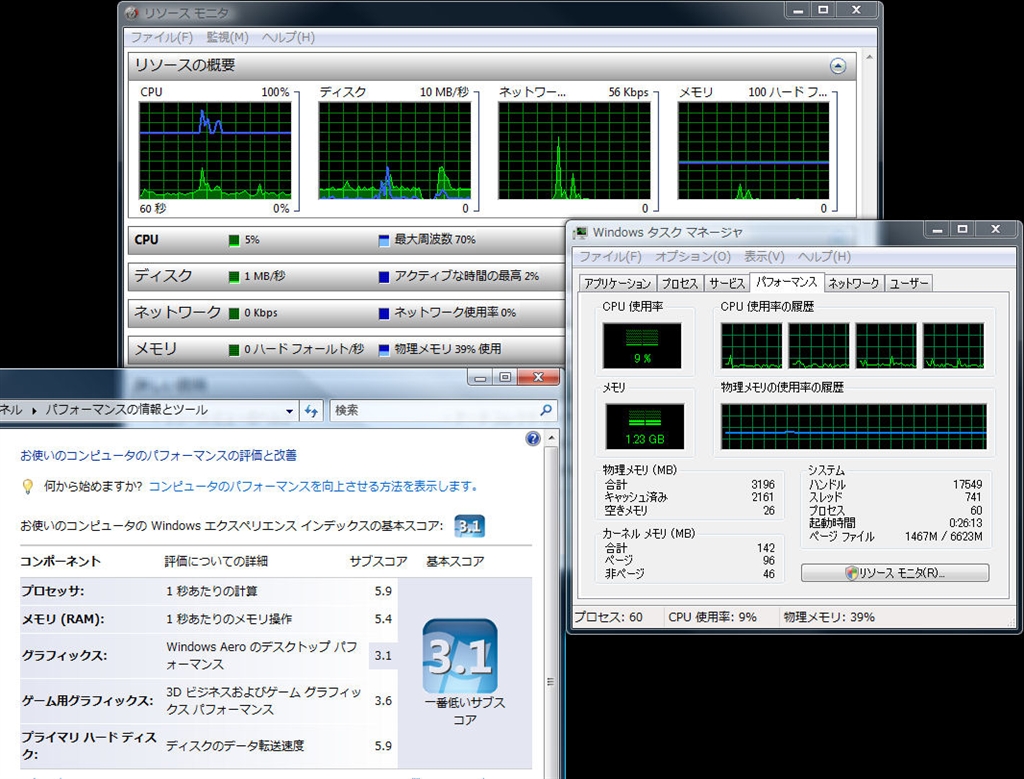Screen dimensions: 1024x779
Task: Open ヘルプ(H) menu in Task Manager
Action: 824,257
